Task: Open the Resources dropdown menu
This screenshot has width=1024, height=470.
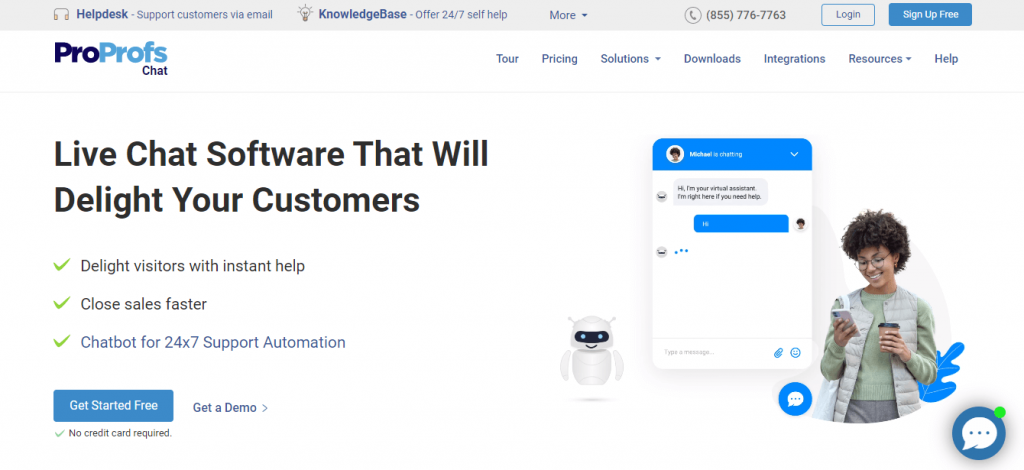Action: pos(880,59)
